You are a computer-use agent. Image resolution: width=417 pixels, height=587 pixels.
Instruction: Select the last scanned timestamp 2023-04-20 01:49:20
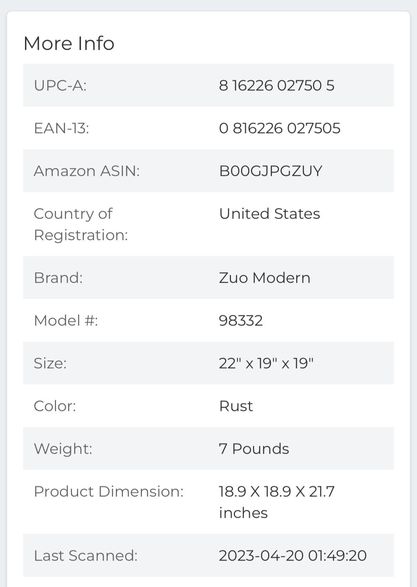click(x=293, y=556)
